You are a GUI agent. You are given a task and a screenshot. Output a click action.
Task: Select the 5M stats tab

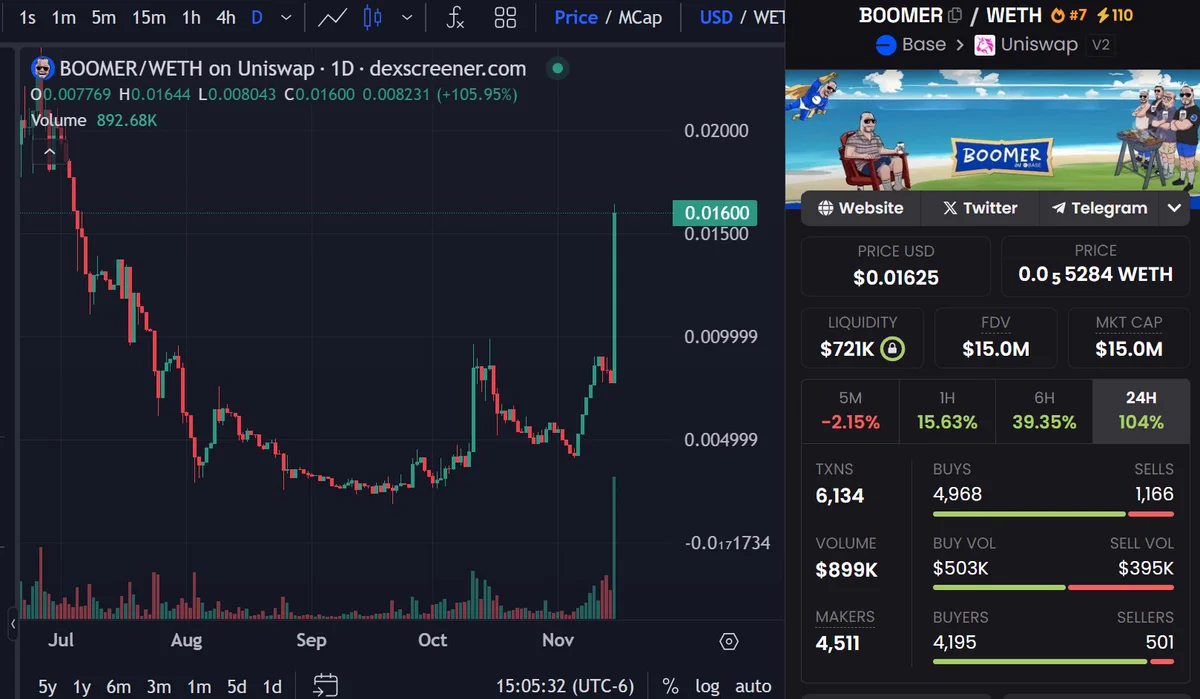[850, 410]
